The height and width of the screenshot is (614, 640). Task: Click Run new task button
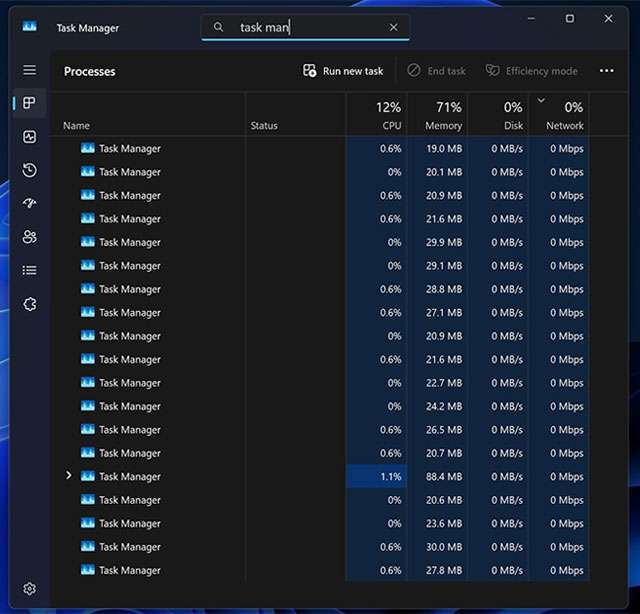click(x=343, y=71)
